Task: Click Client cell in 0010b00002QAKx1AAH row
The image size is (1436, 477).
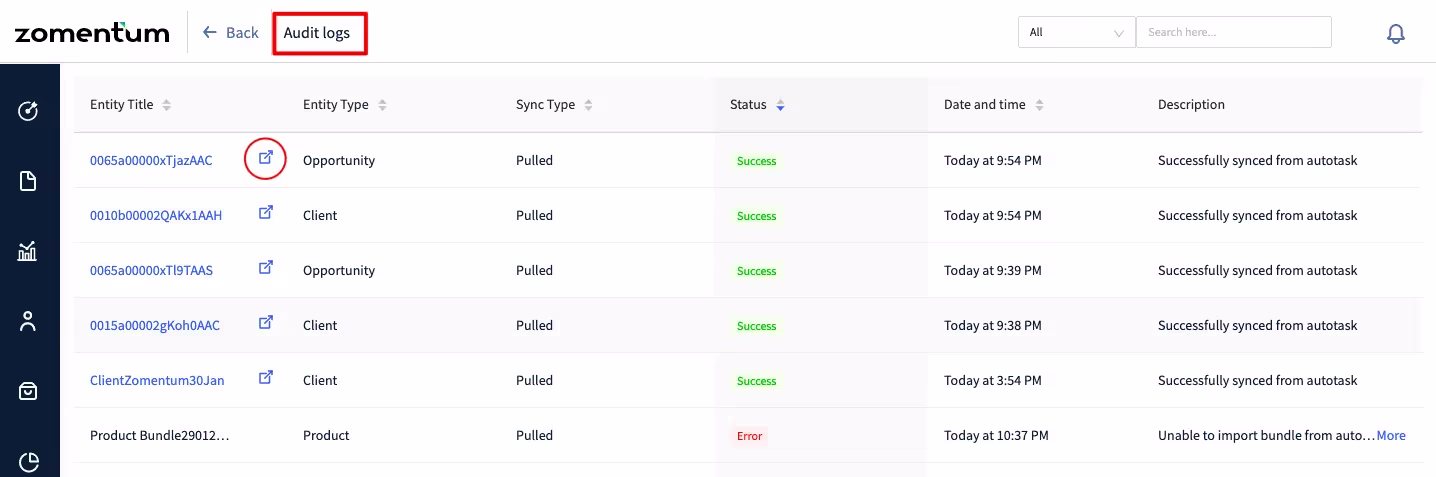Action: click(x=320, y=215)
